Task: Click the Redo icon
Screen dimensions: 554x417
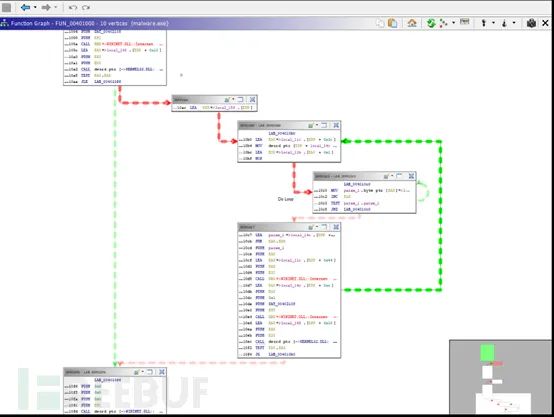Action: [86, 7]
